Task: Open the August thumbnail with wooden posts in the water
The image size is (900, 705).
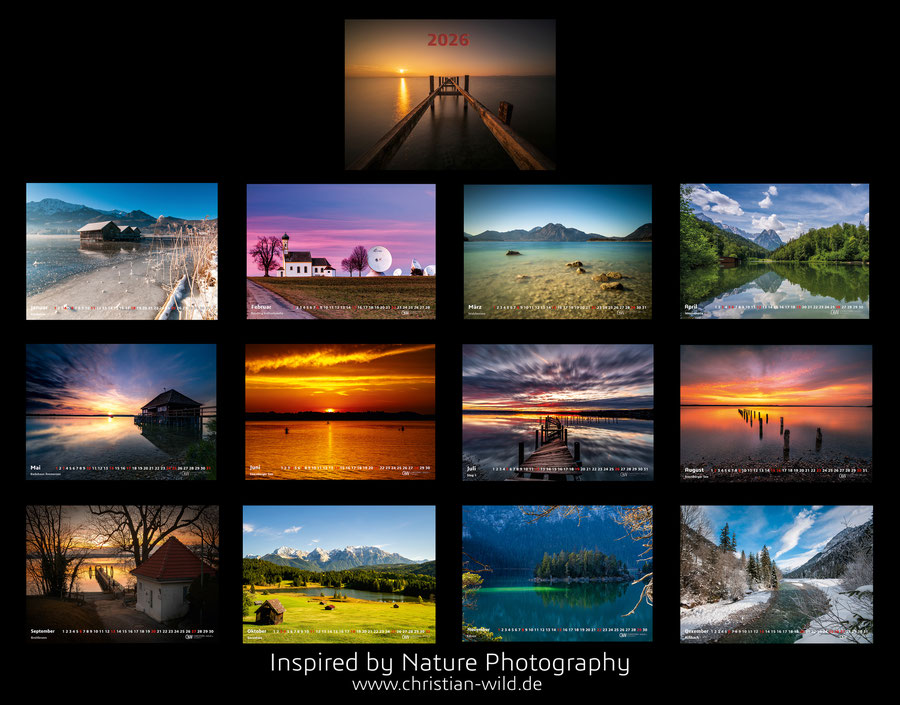Action: tap(776, 413)
